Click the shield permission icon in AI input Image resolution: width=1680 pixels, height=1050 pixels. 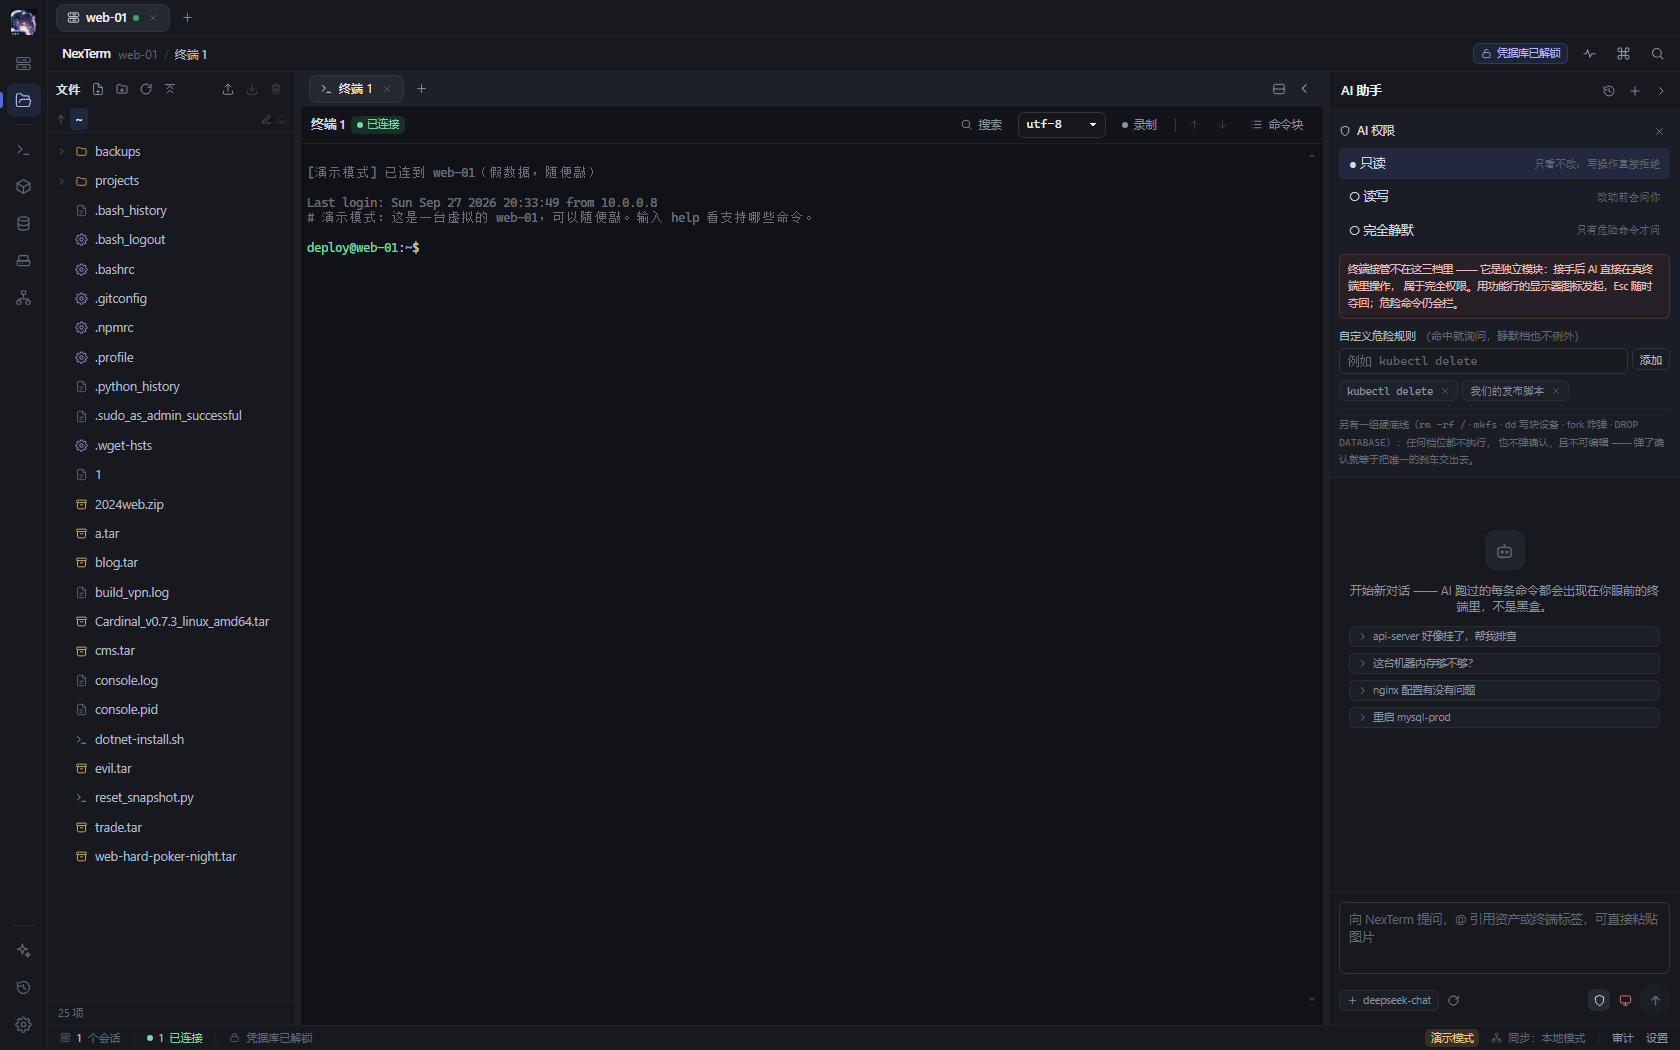click(1599, 1000)
